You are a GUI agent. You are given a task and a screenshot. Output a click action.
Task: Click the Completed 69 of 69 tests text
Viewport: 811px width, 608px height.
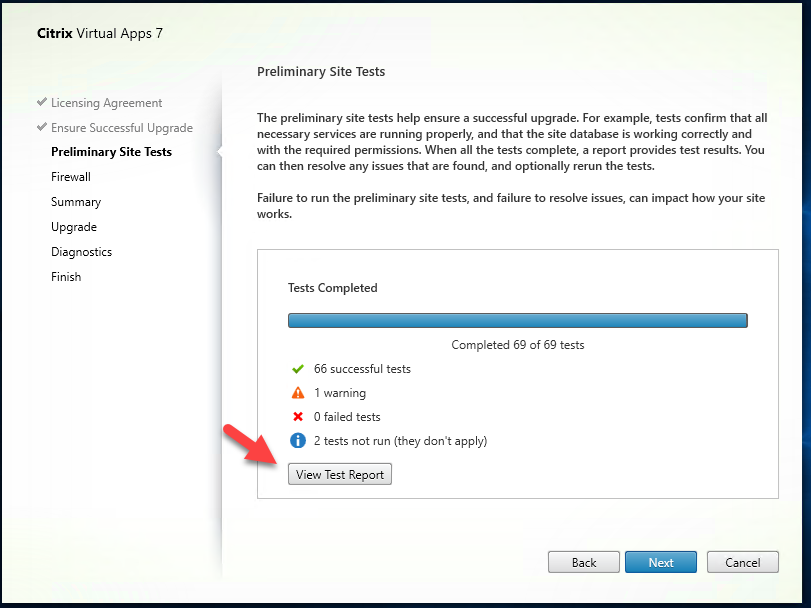518,345
